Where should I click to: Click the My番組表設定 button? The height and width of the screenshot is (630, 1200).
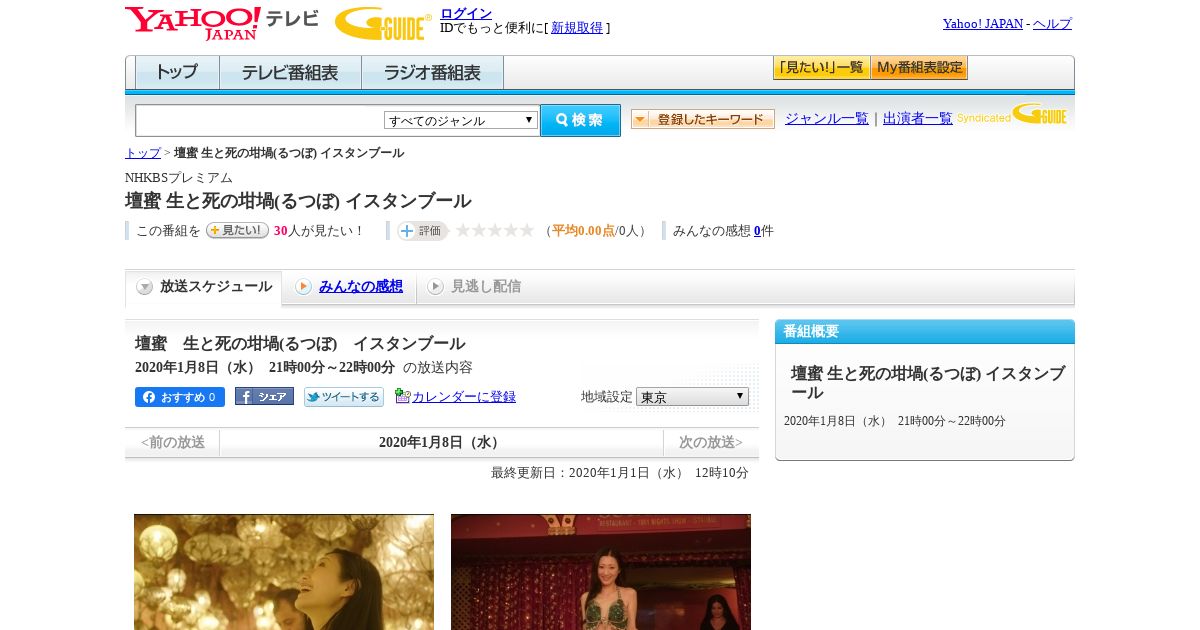(919, 68)
